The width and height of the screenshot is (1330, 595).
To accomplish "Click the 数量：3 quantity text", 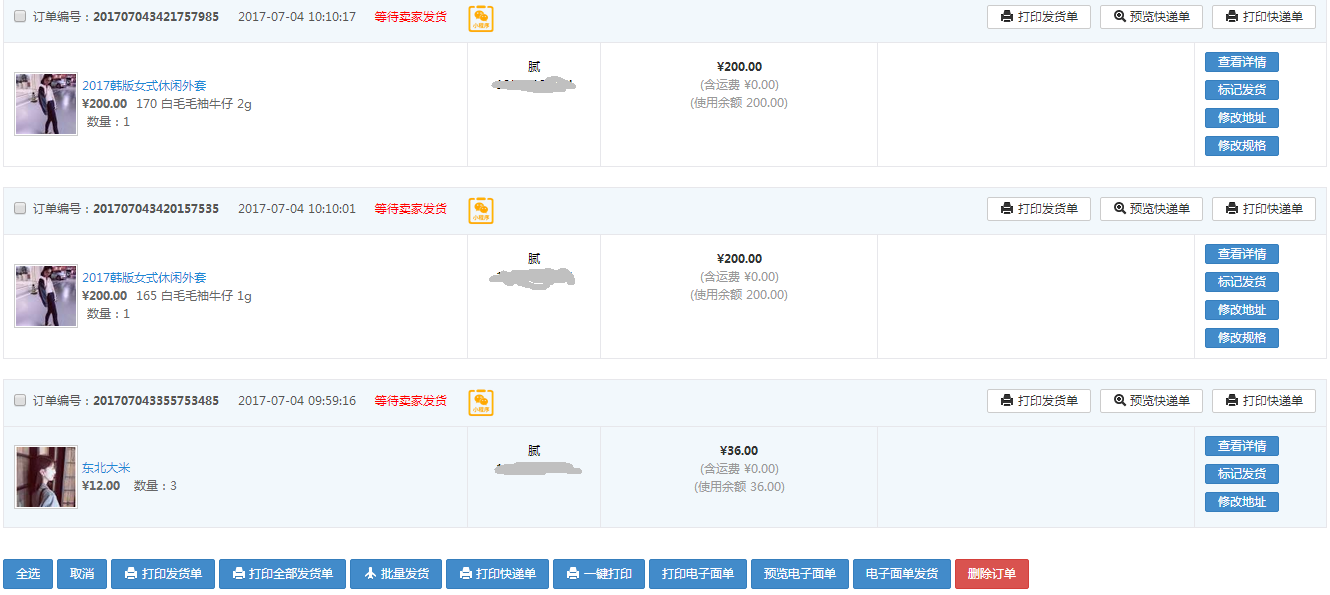I will coord(155,486).
